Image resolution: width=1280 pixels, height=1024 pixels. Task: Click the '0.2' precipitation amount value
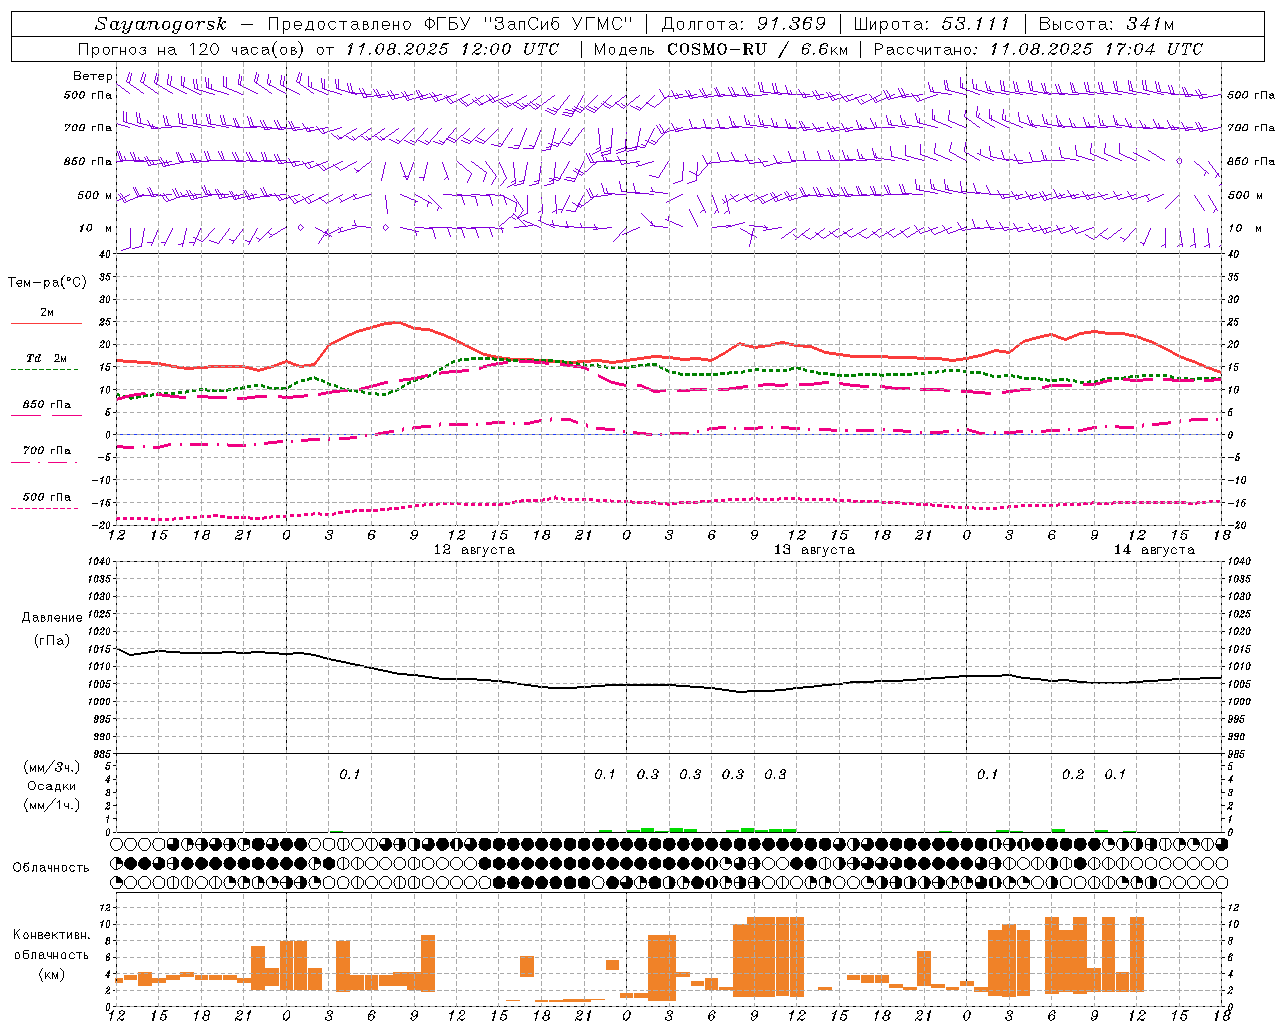(1073, 774)
